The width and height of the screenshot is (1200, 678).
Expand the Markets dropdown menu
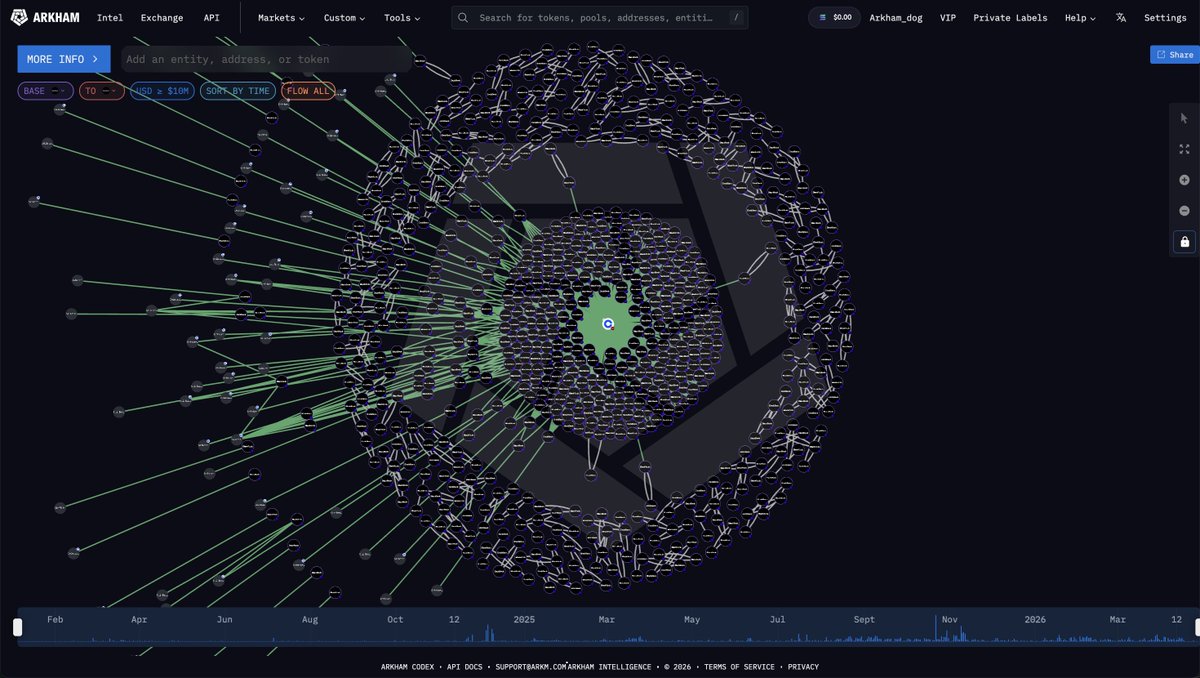(281, 18)
